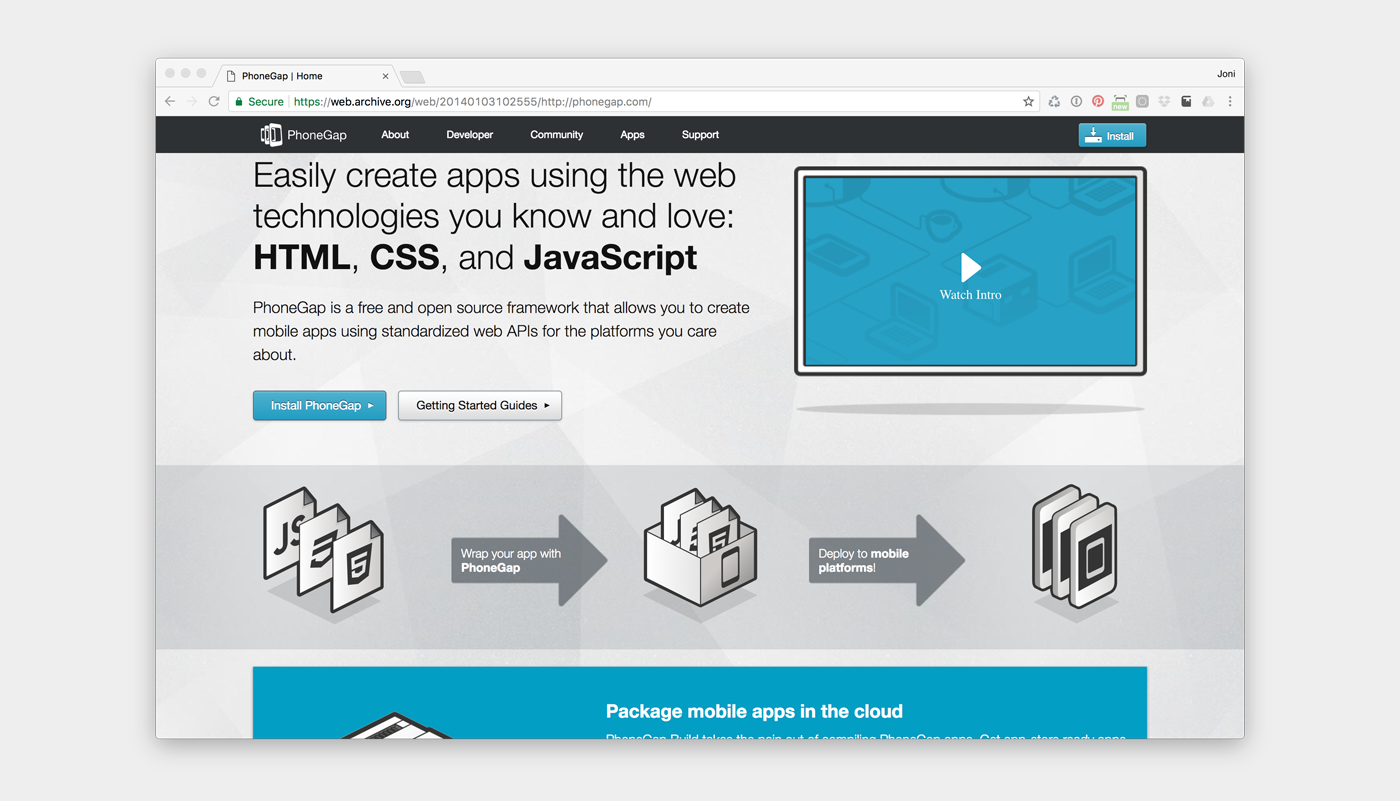Close the PhoneGap Home tab

[386, 76]
